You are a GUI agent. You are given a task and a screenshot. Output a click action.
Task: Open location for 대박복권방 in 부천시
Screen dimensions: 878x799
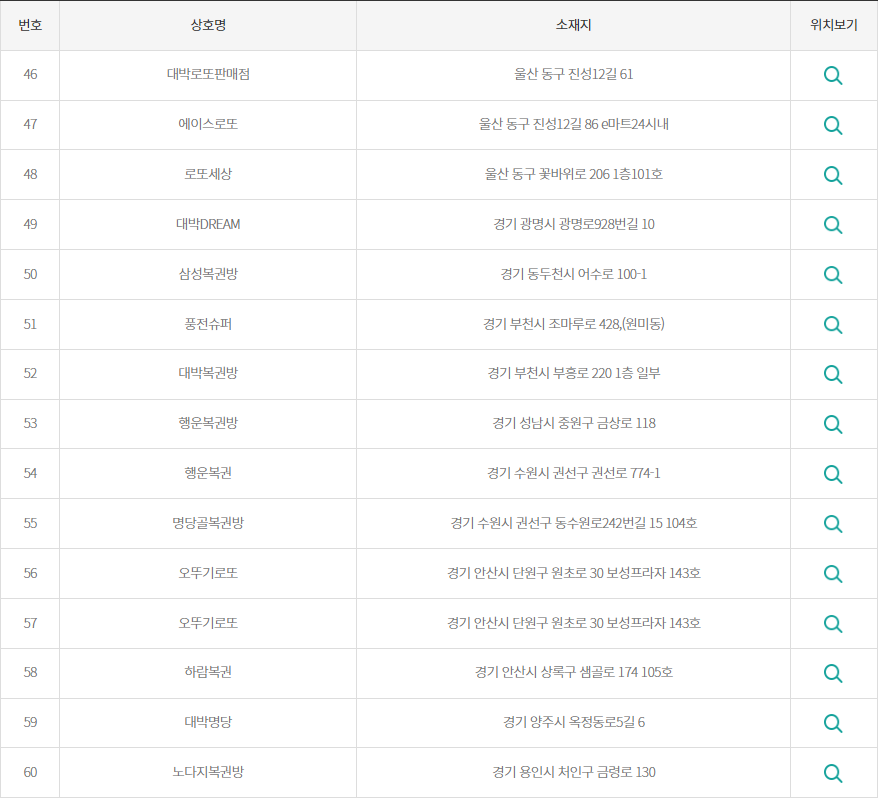point(833,374)
